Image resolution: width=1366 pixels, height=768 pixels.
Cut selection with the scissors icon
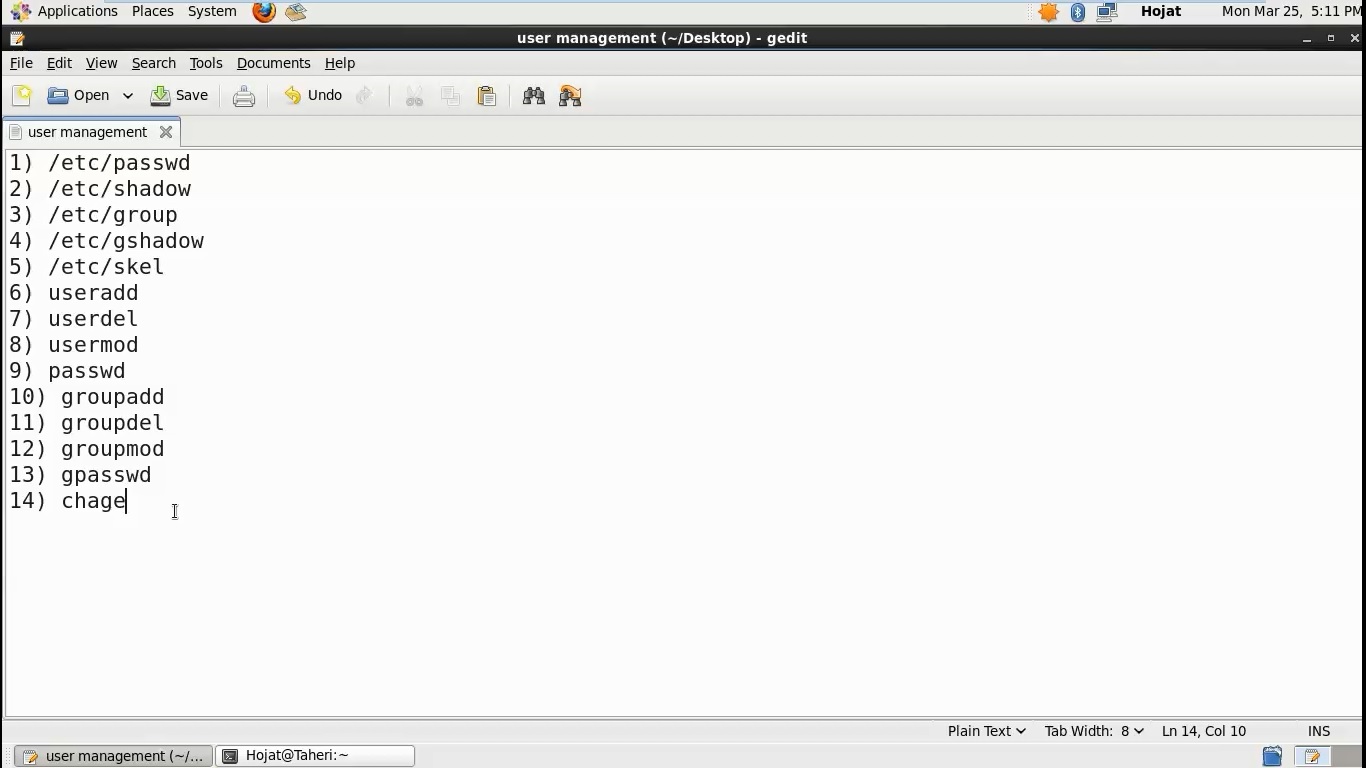(x=414, y=96)
